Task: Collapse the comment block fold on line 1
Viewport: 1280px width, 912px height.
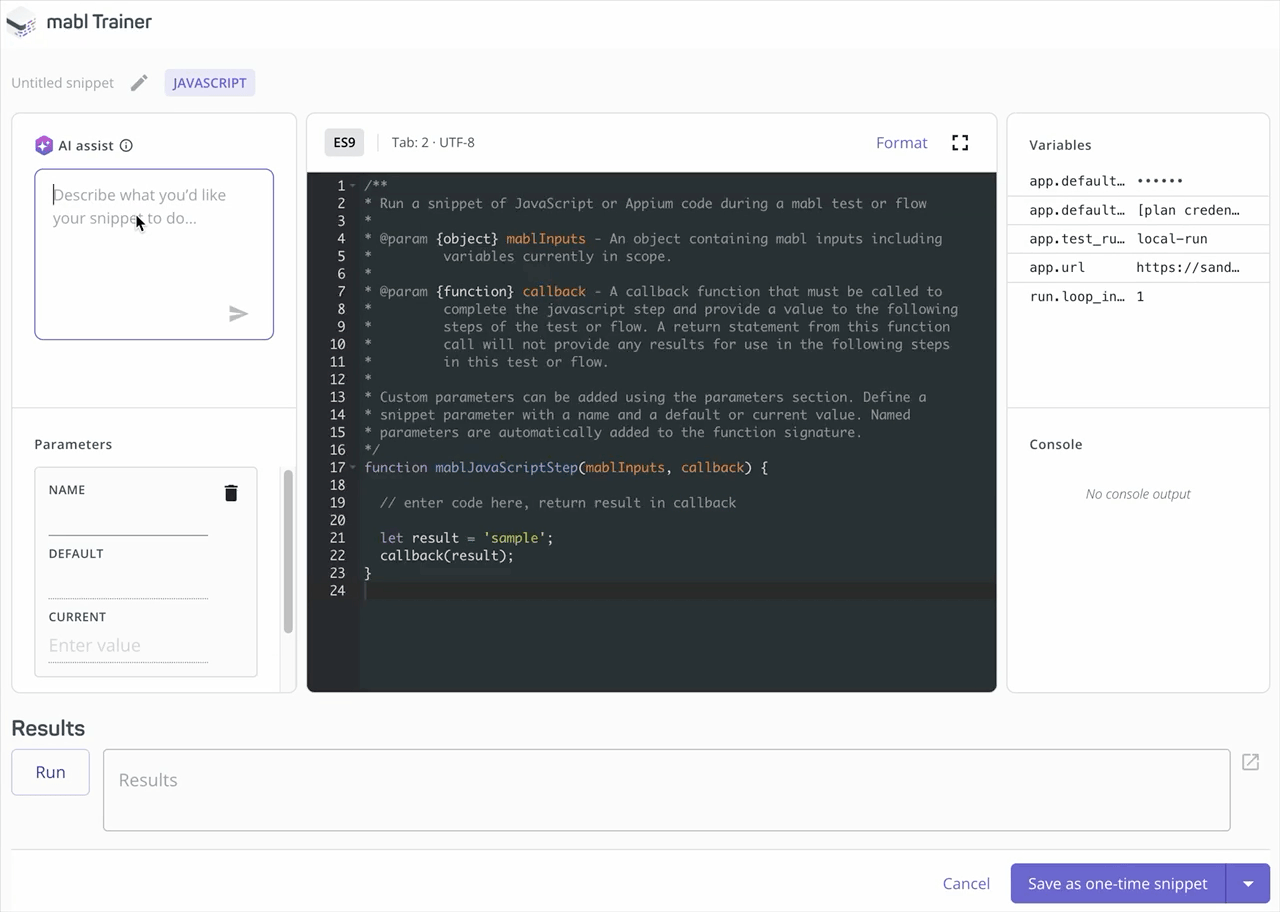Action: [353, 185]
